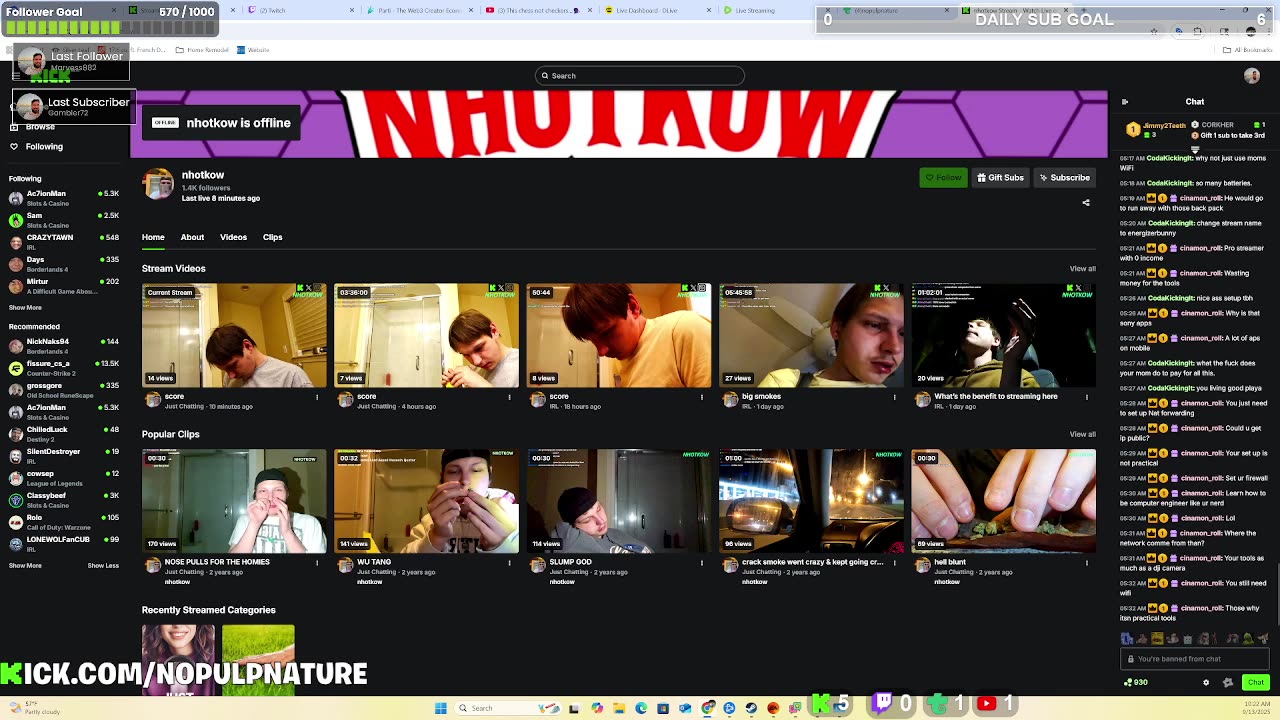Image resolution: width=1280 pixels, height=720 pixels.
Task: Click the search magnifier icon
Action: point(545,76)
